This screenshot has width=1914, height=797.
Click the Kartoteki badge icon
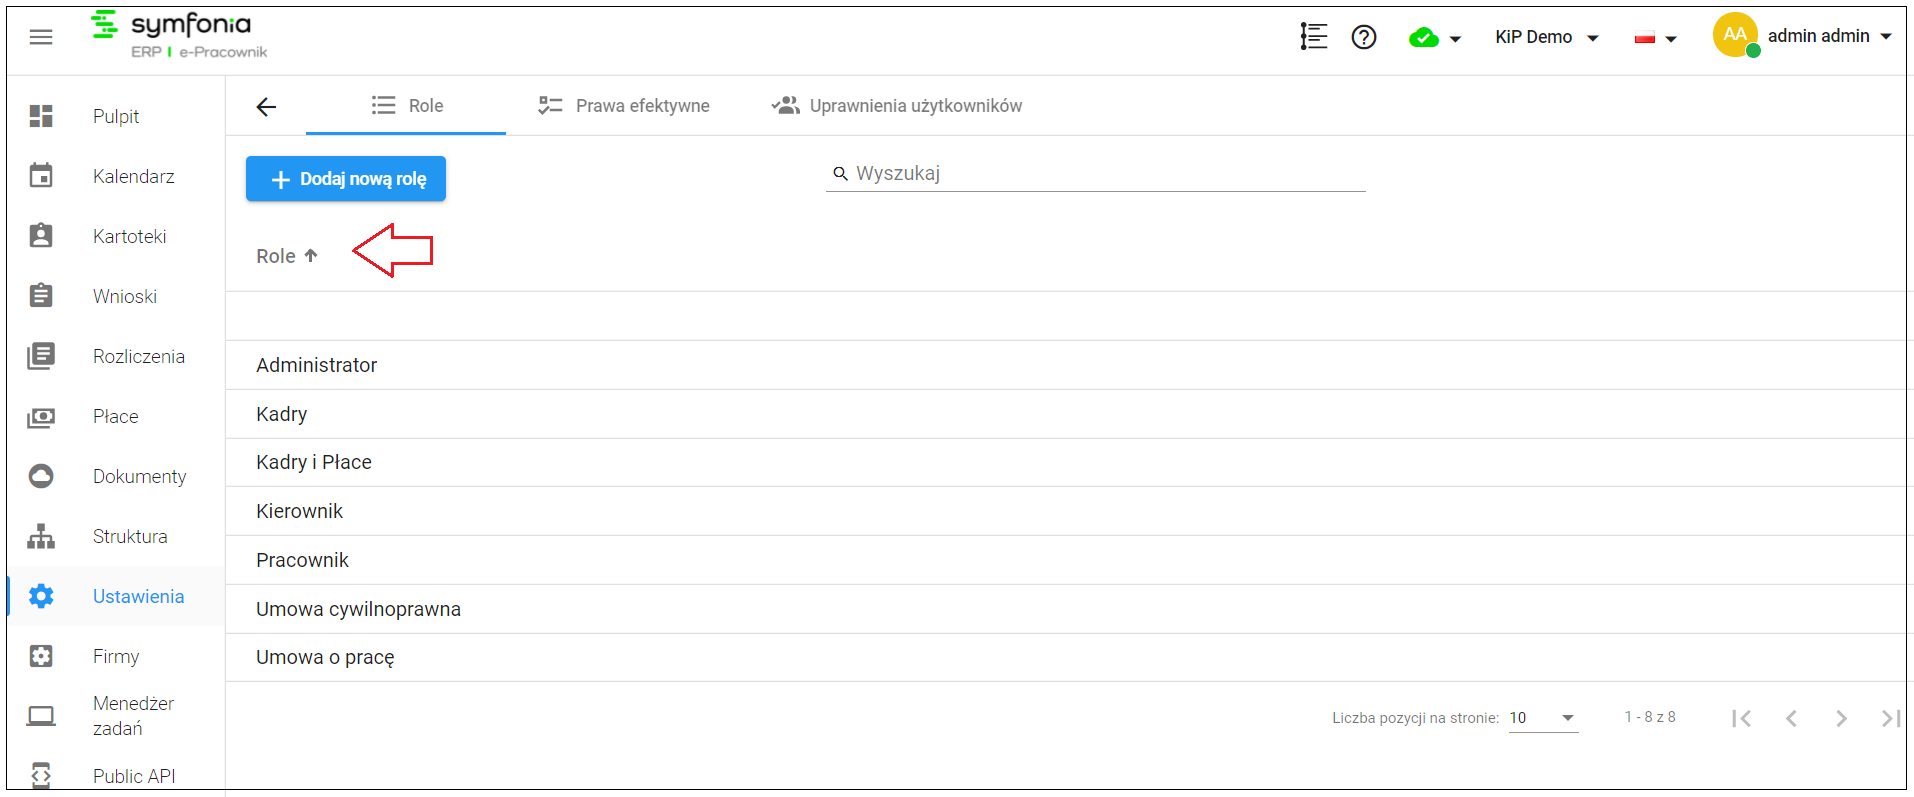[x=41, y=236]
